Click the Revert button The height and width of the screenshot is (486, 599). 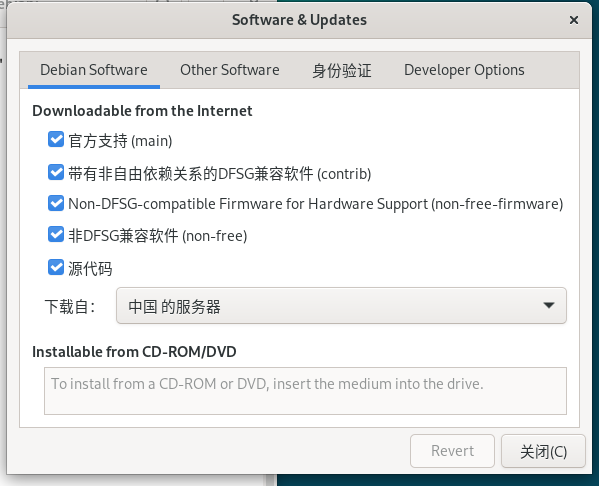click(x=452, y=451)
